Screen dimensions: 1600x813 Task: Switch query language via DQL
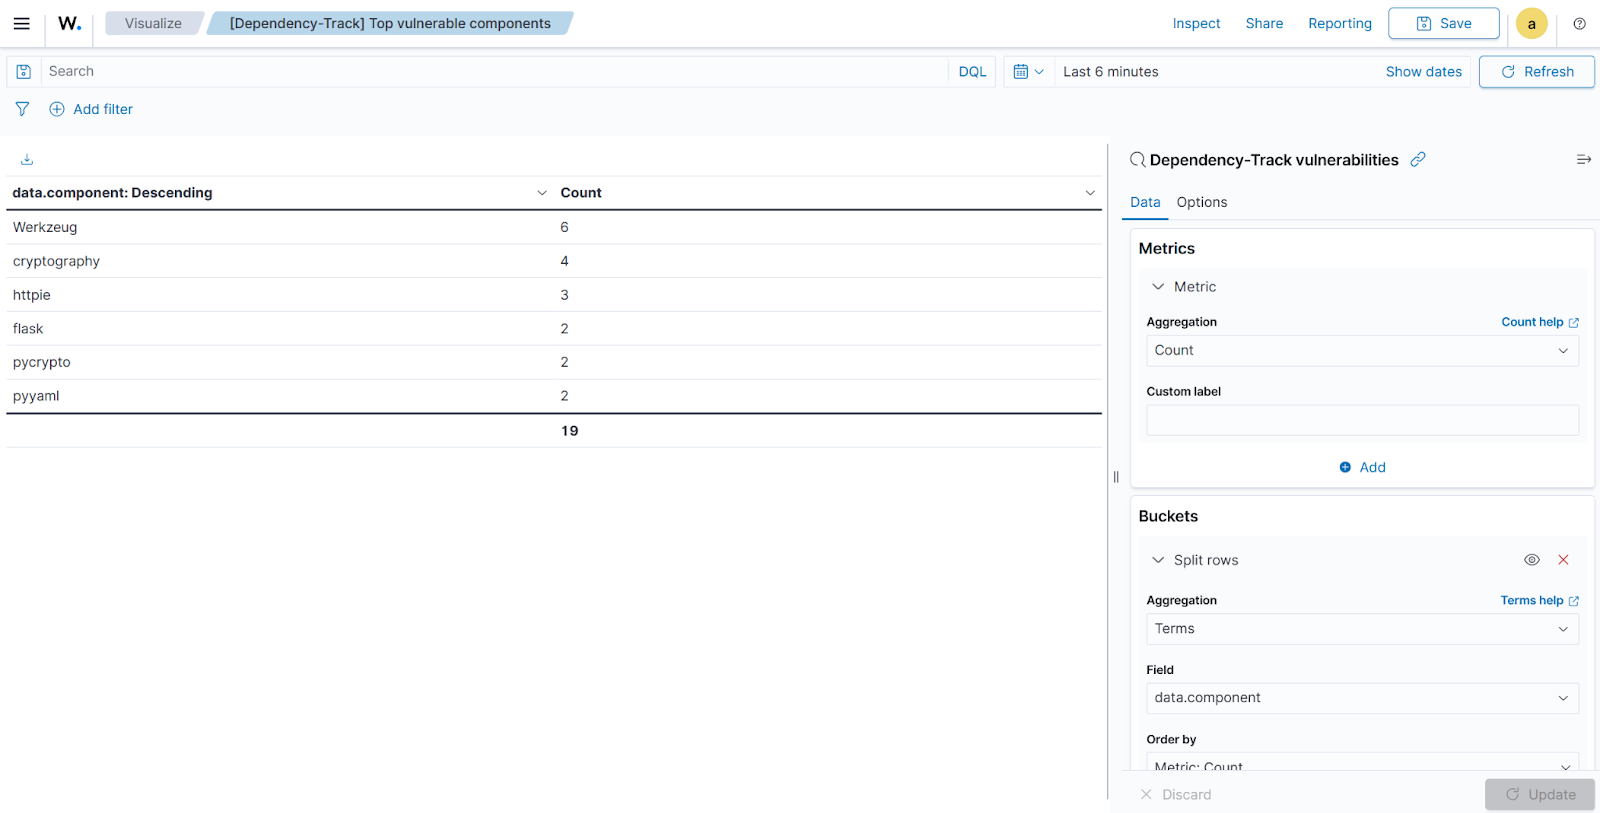pyautogui.click(x=972, y=72)
